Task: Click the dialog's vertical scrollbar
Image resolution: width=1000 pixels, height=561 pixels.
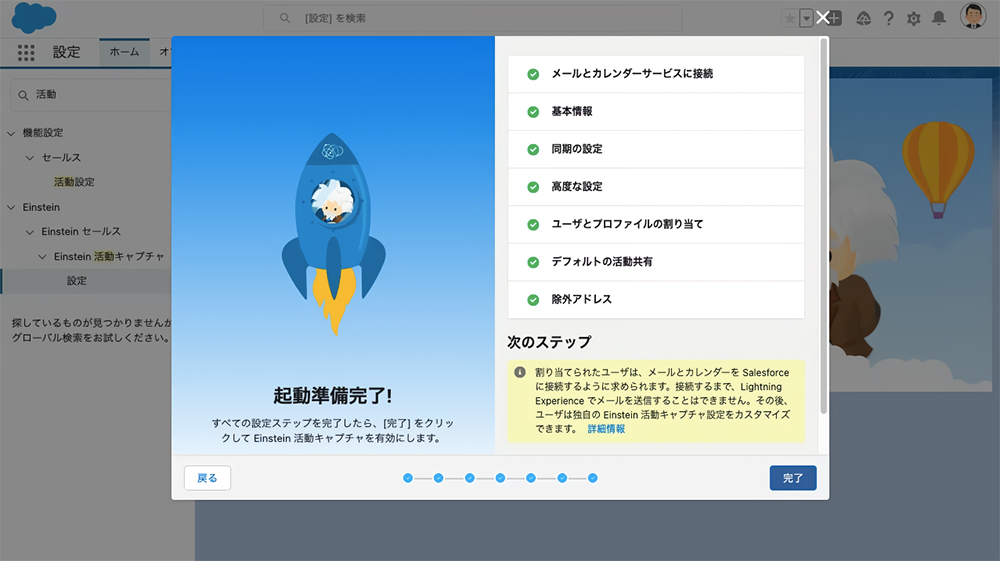Action: click(x=823, y=226)
